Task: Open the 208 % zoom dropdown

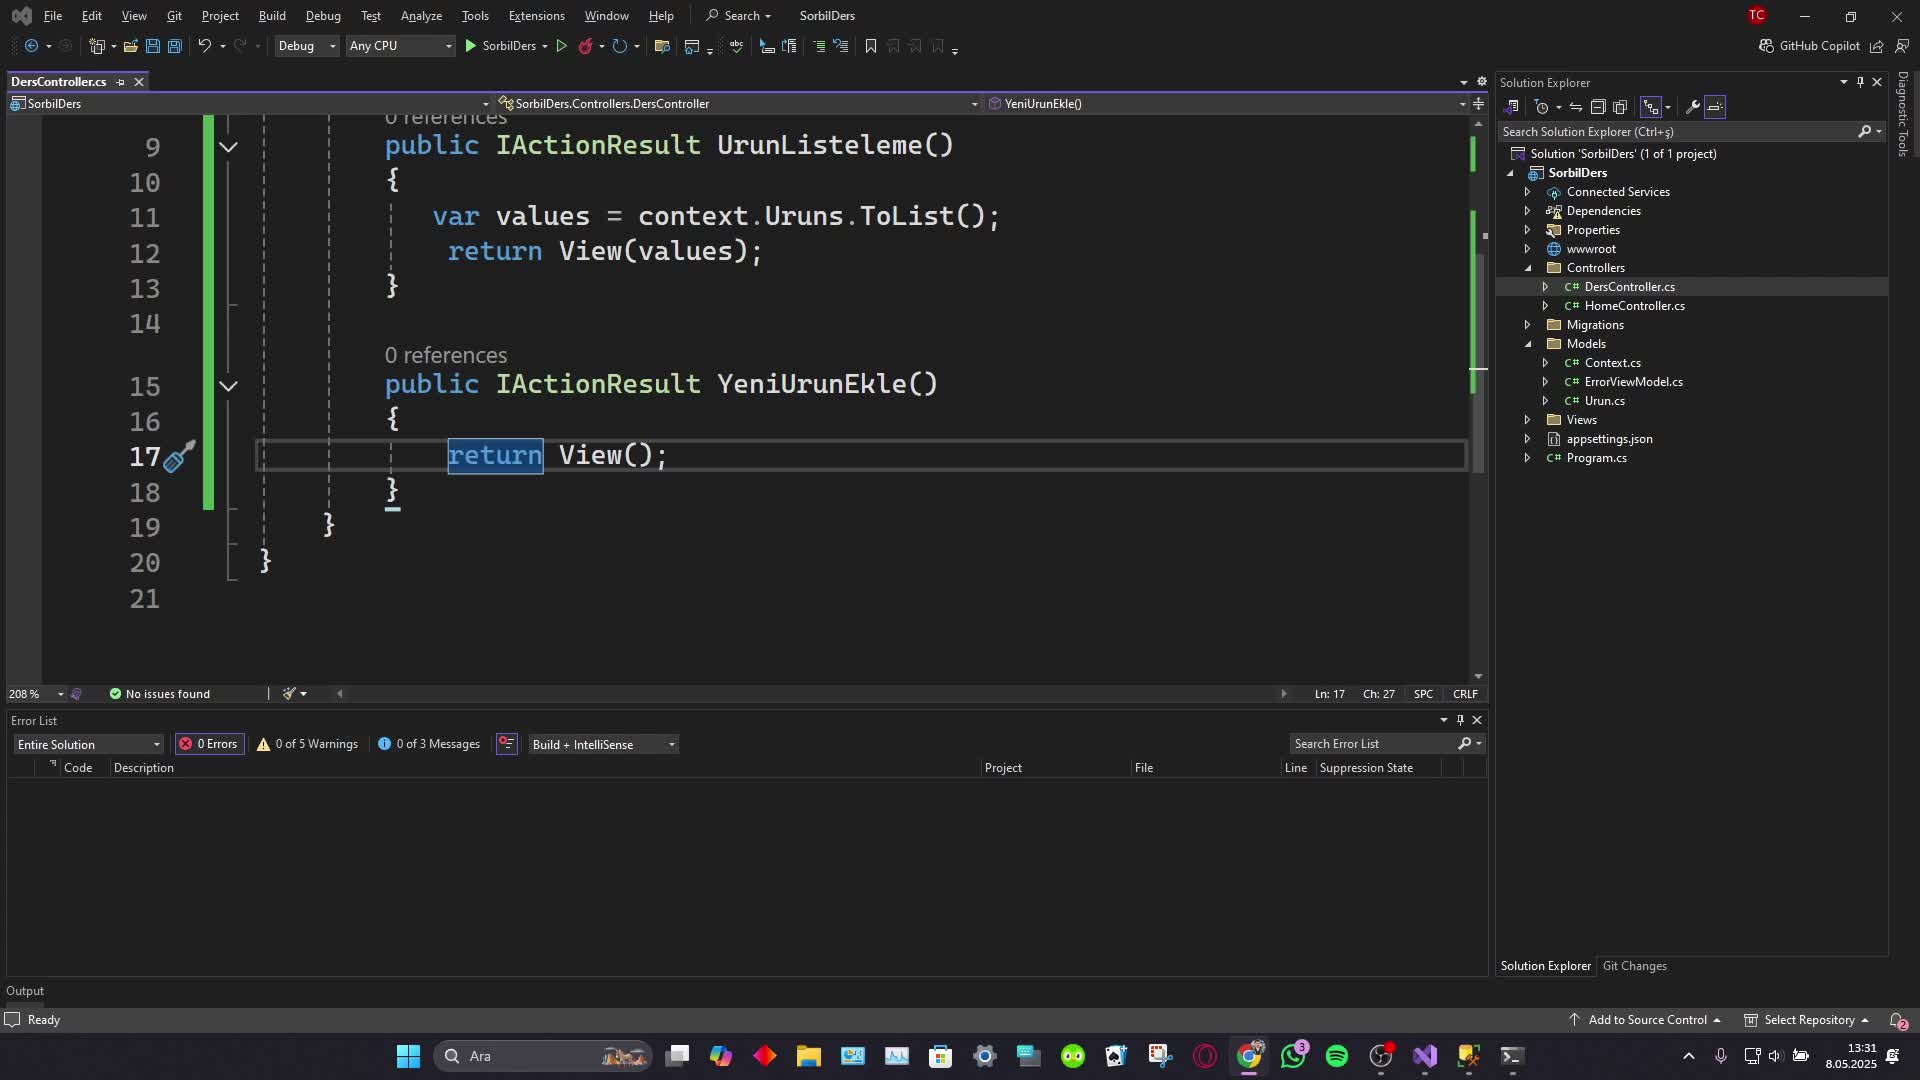Action: tap(36, 694)
